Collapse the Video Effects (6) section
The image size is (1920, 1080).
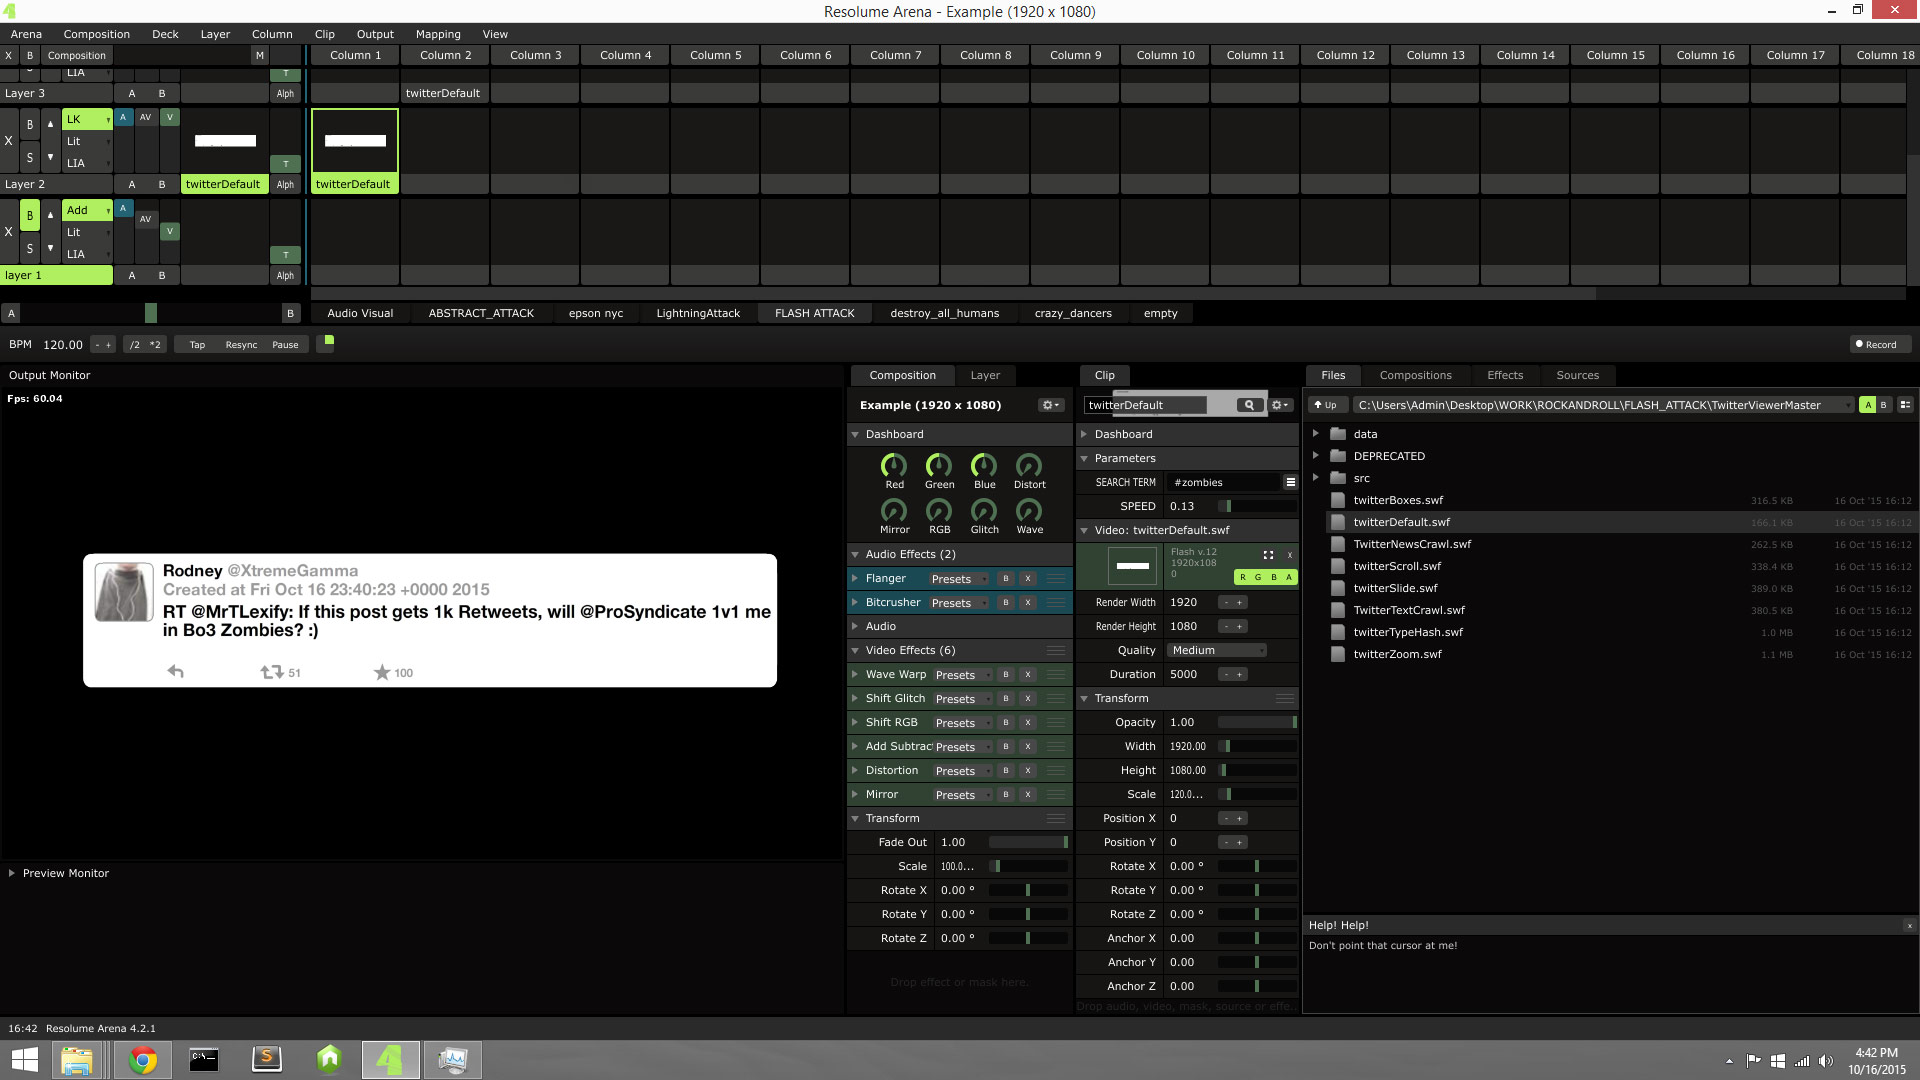855,651
